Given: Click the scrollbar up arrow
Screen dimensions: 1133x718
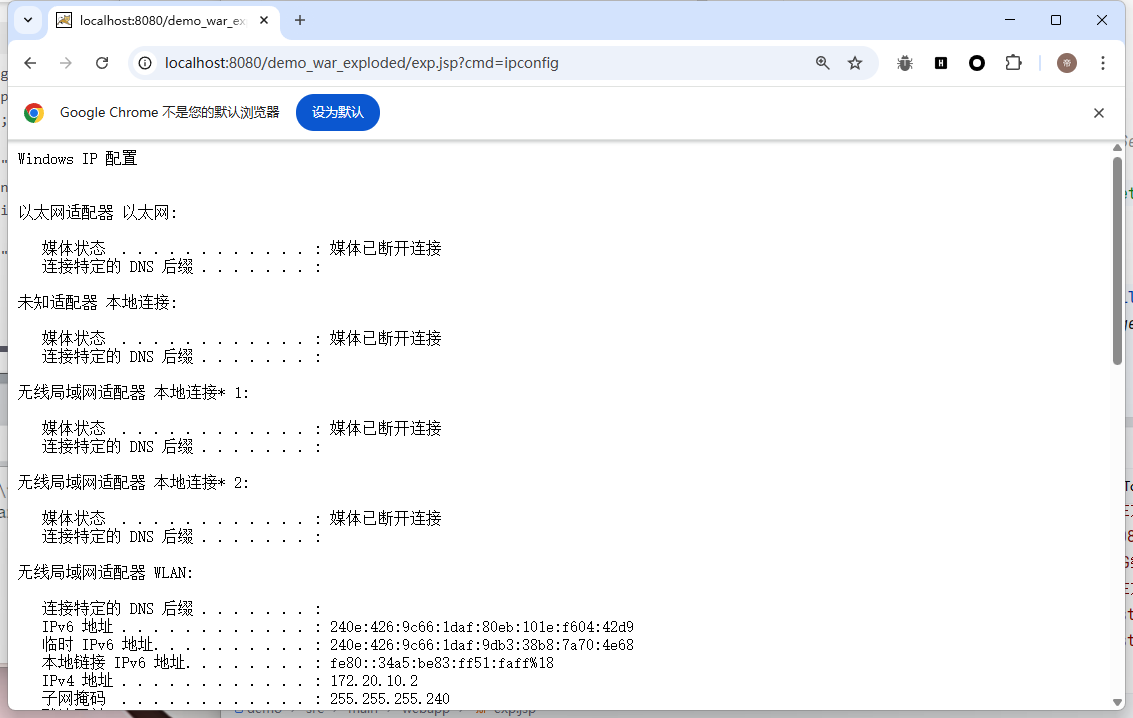Looking at the screenshot, I should click(1117, 148).
